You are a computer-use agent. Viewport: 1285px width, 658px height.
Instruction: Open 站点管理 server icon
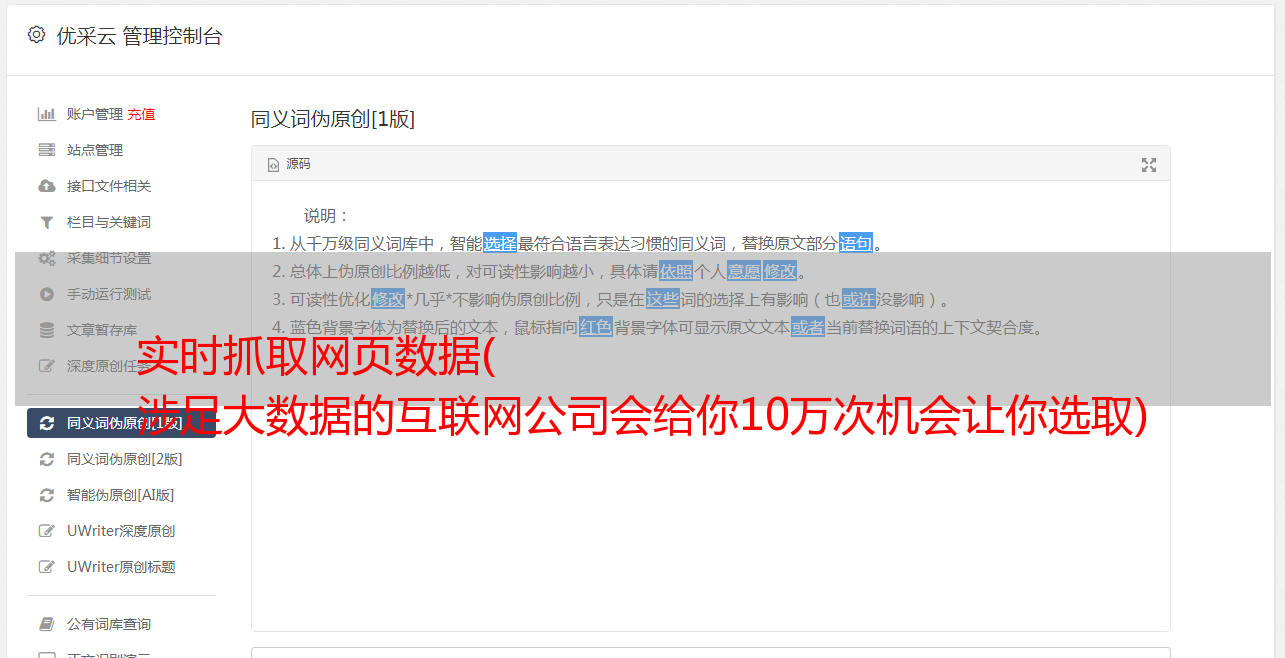(46, 150)
